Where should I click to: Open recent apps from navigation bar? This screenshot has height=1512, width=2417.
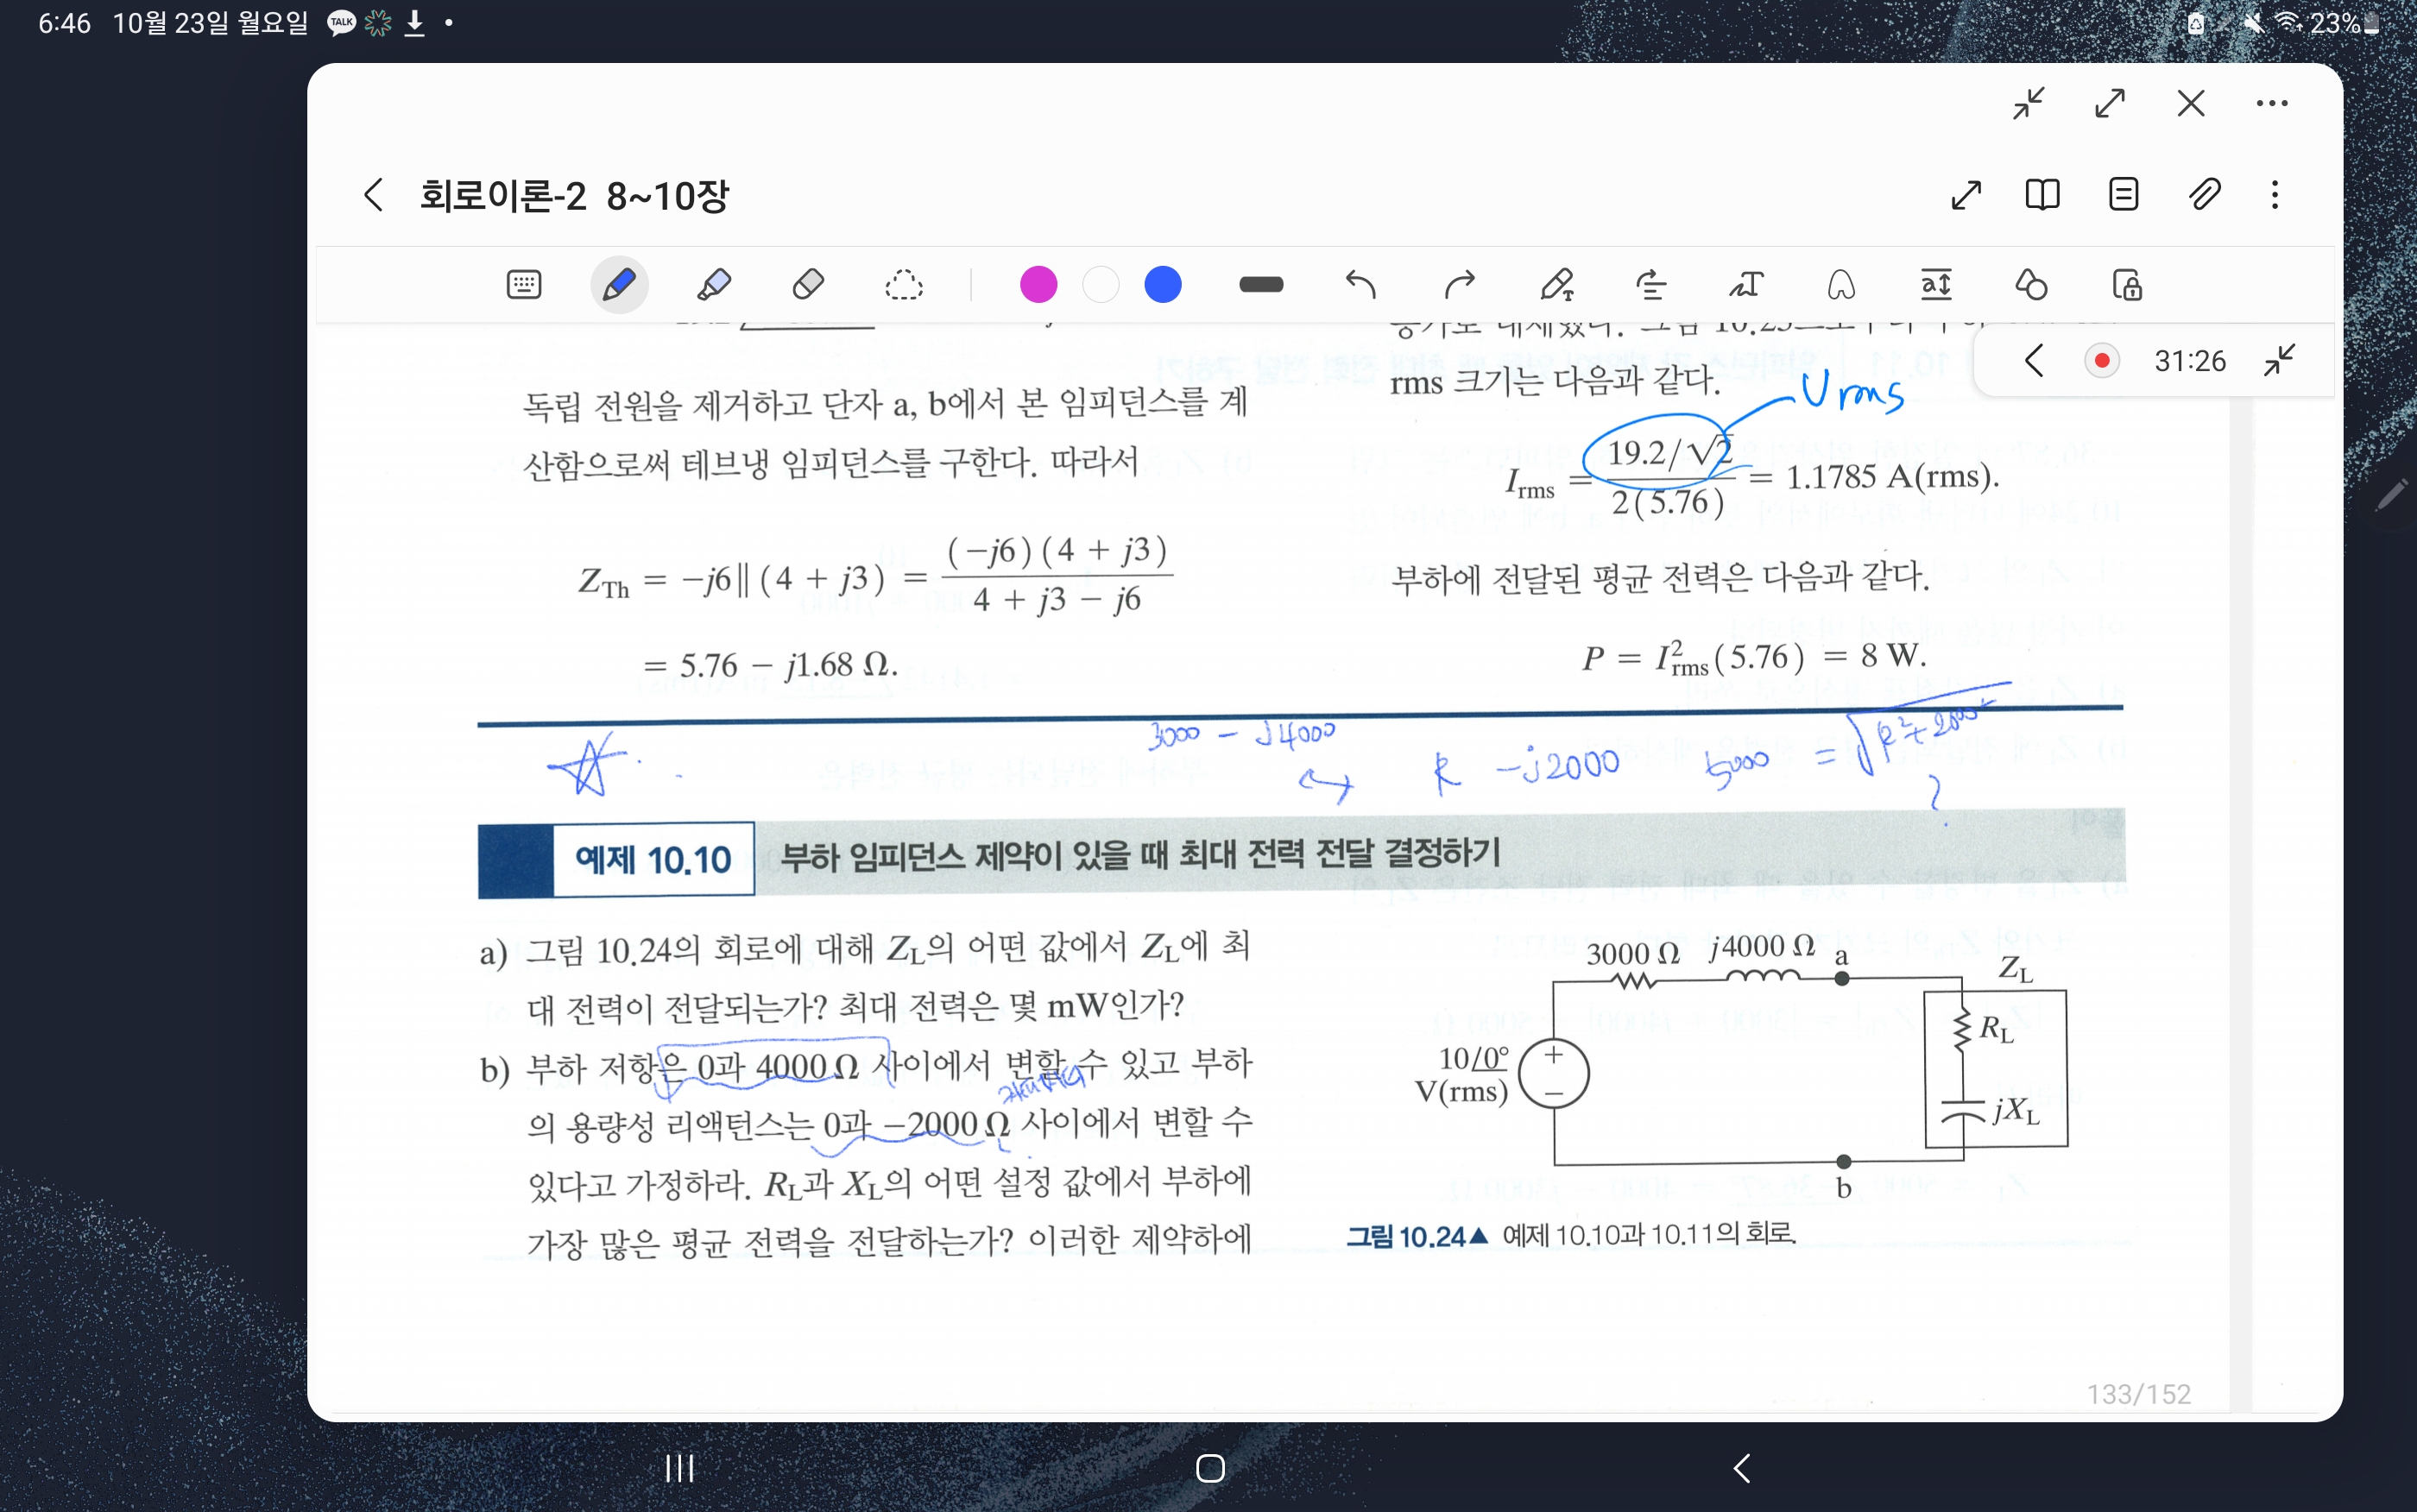coord(680,1468)
